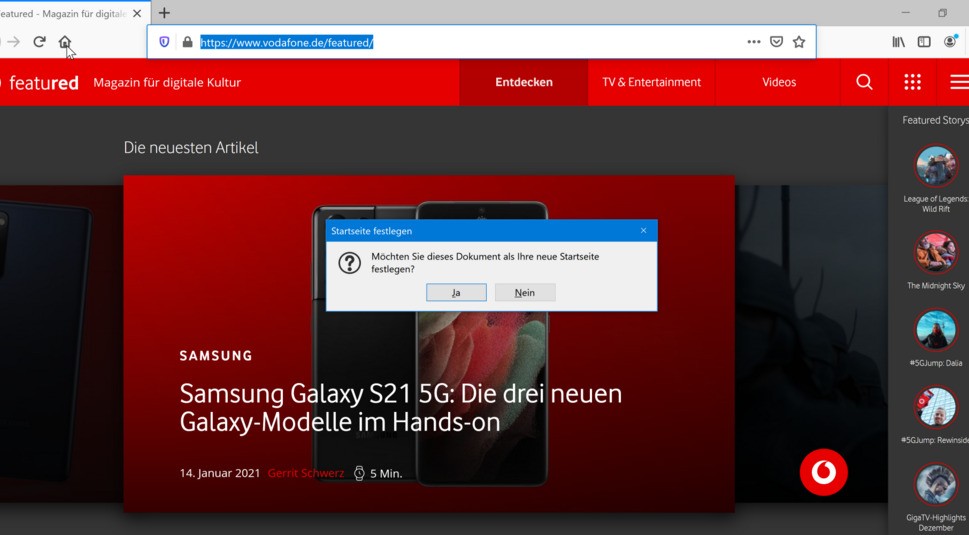The height and width of the screenshot is (535, 969).
Task: Show site security padlock info
Action: [187, 42]
